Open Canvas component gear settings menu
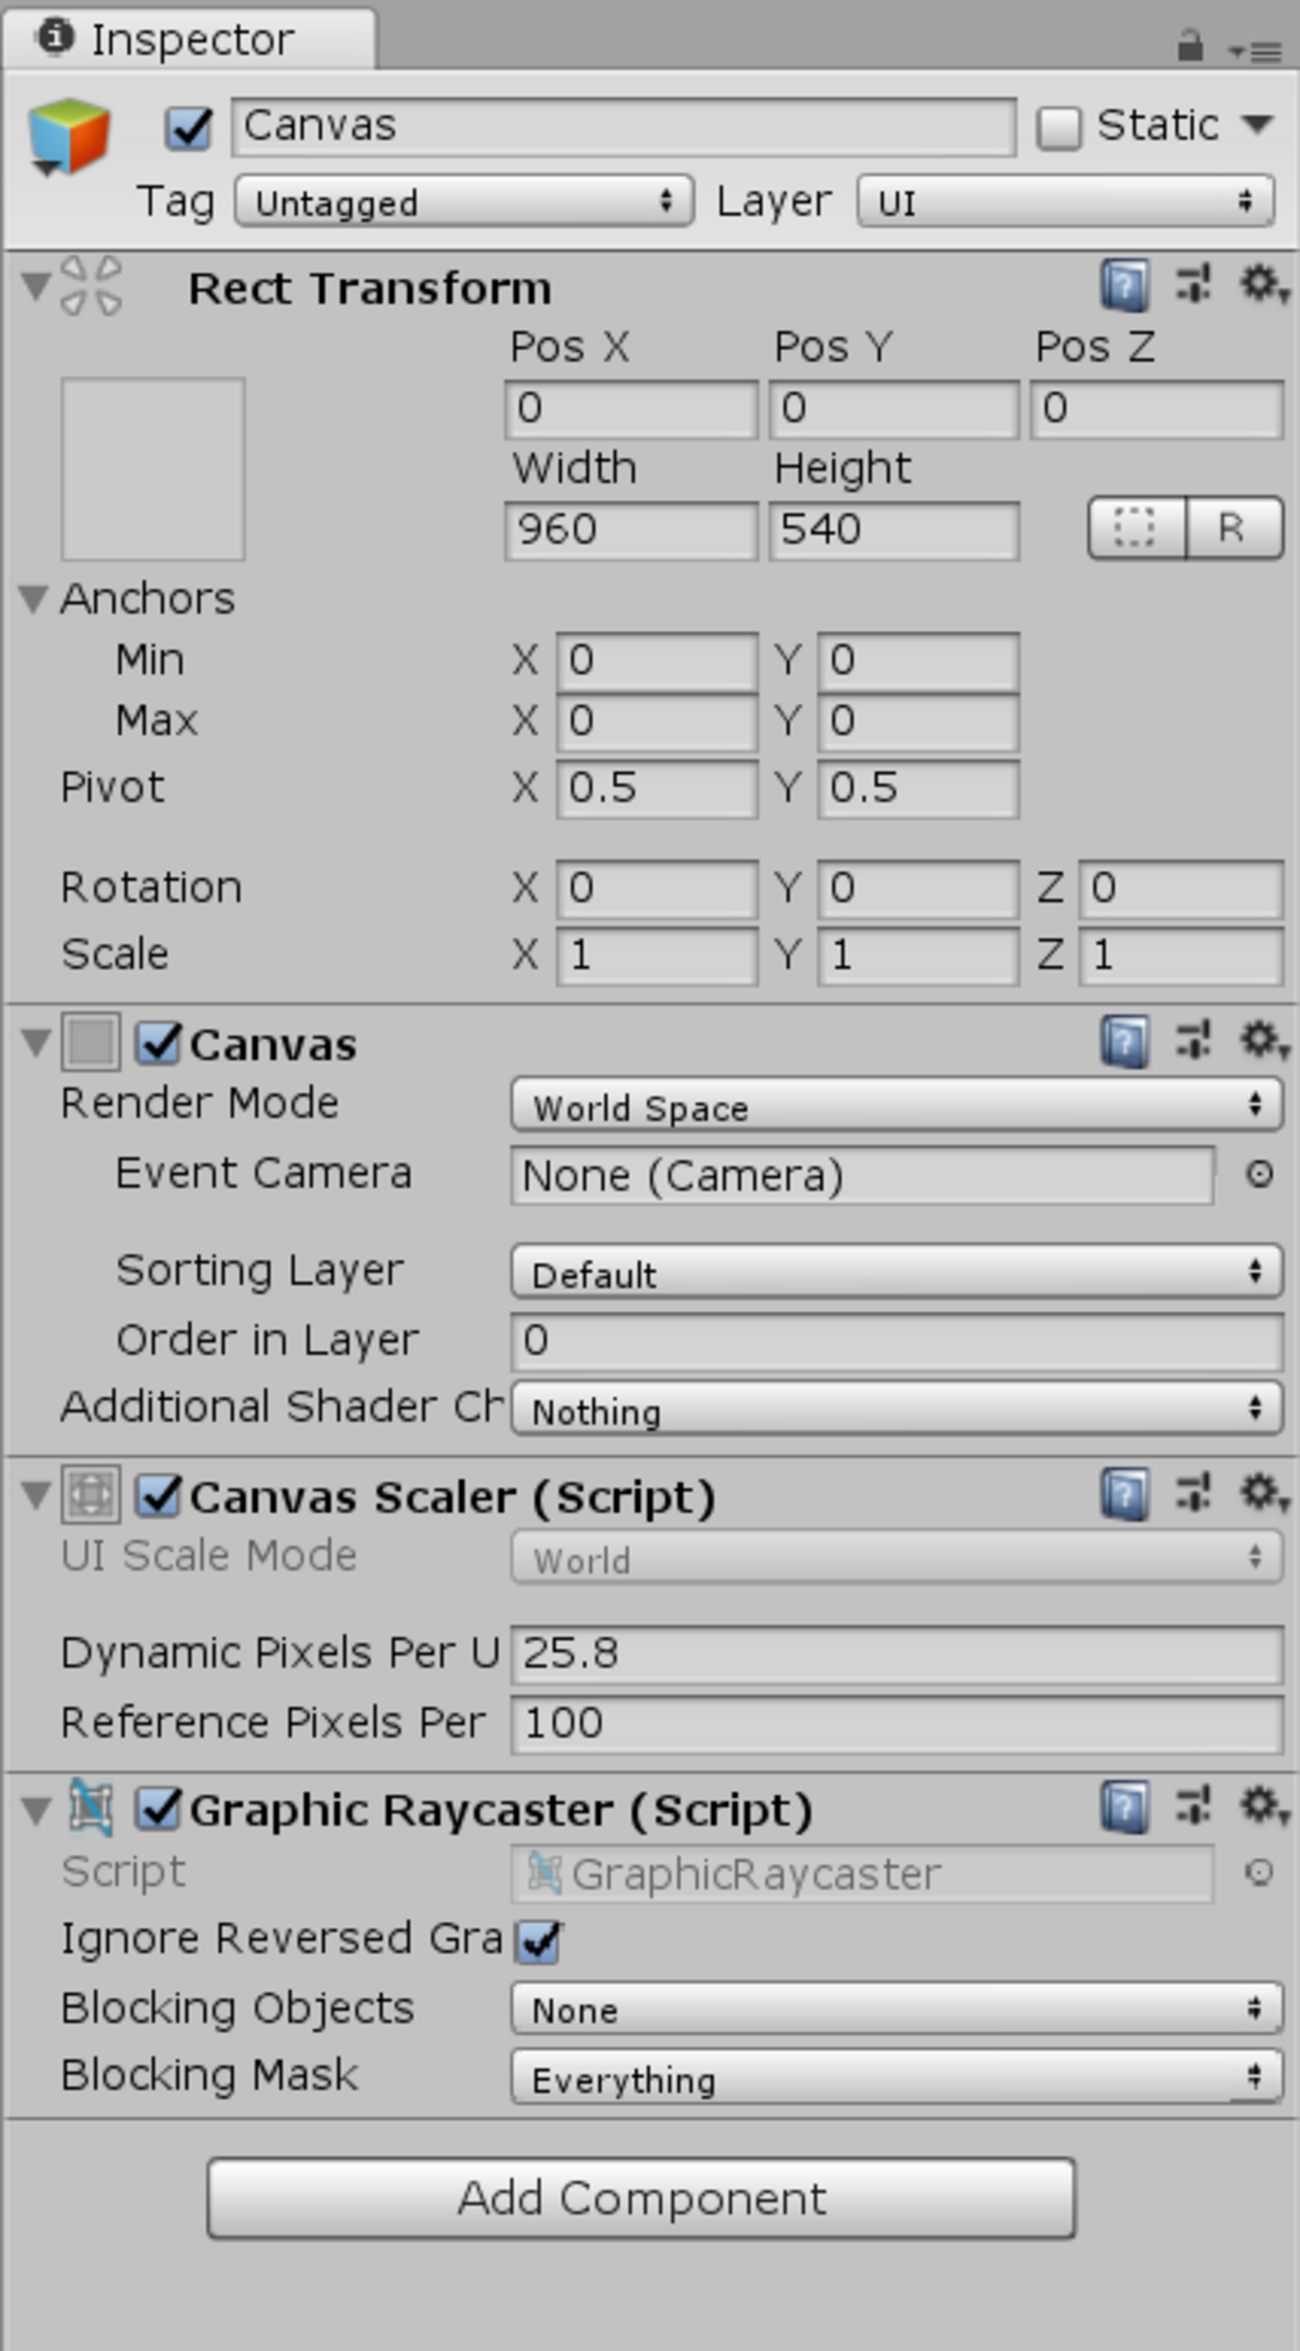The width and height of the screenshot is (1300, 2351). click(x=1262, y=1041)
